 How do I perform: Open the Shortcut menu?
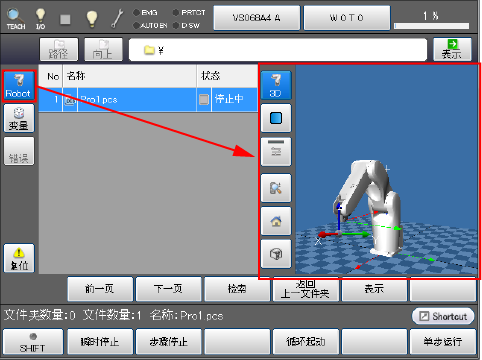pyautogui.click(x=443, y=316)
